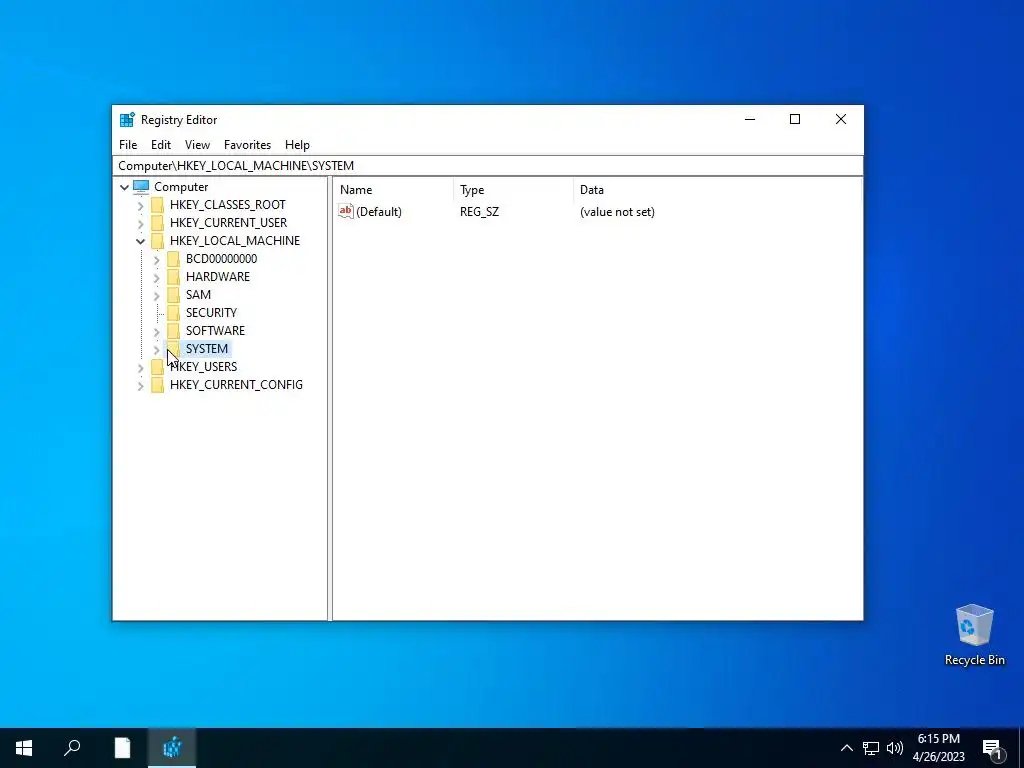The image size is (1024, 768).
Task: Click the HKEY_CLASSES_ROOT folder icon
Action: 157,205
